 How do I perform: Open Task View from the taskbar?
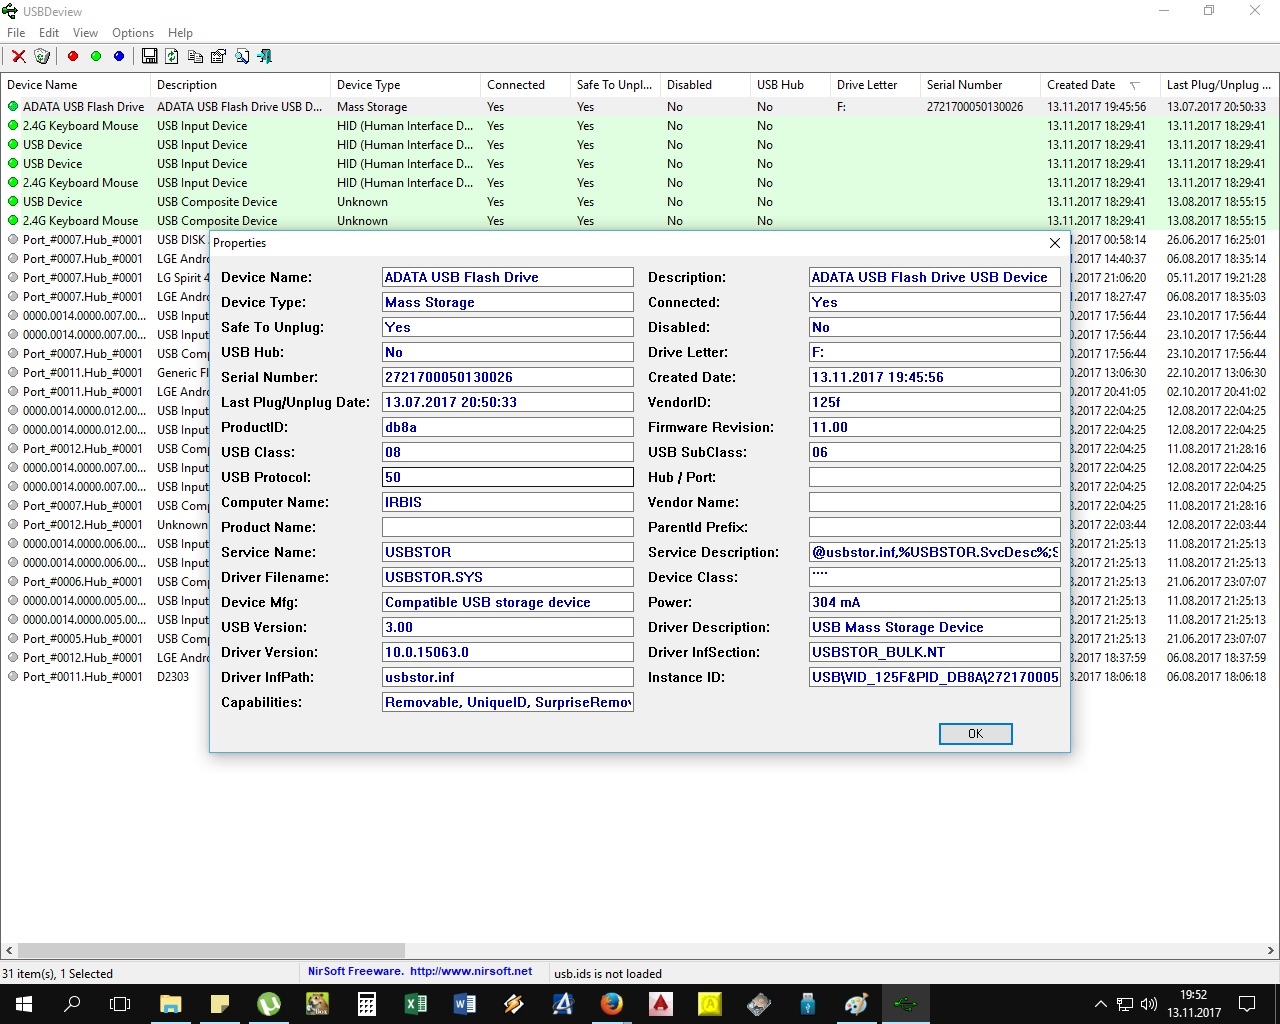click(x=120, y=1004)
